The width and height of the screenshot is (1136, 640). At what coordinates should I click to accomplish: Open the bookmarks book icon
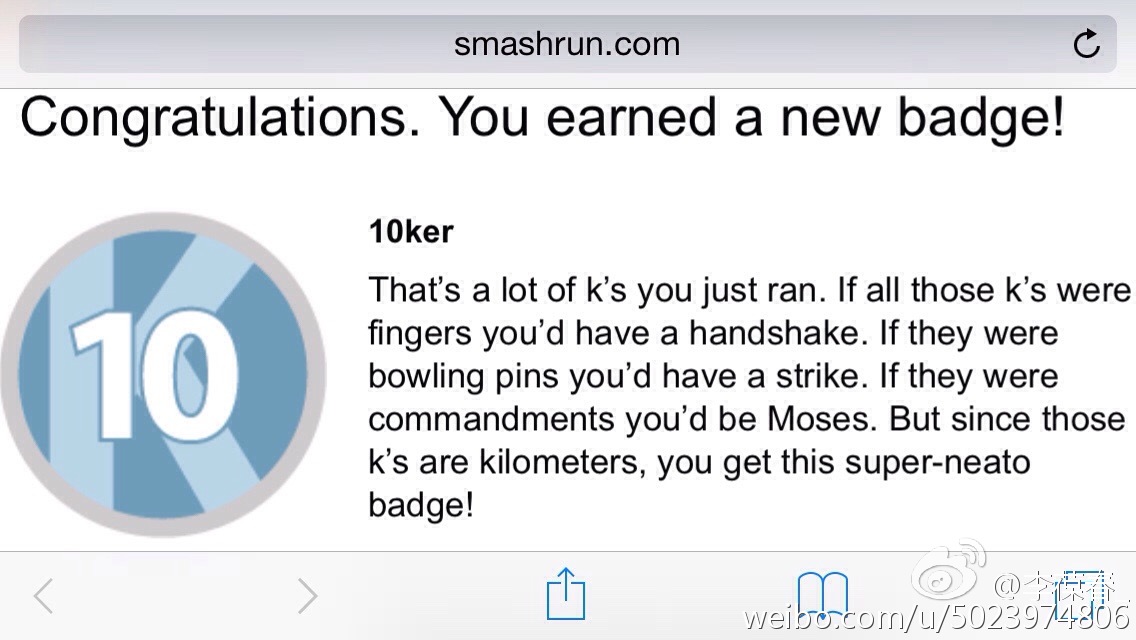click(822, 594)
